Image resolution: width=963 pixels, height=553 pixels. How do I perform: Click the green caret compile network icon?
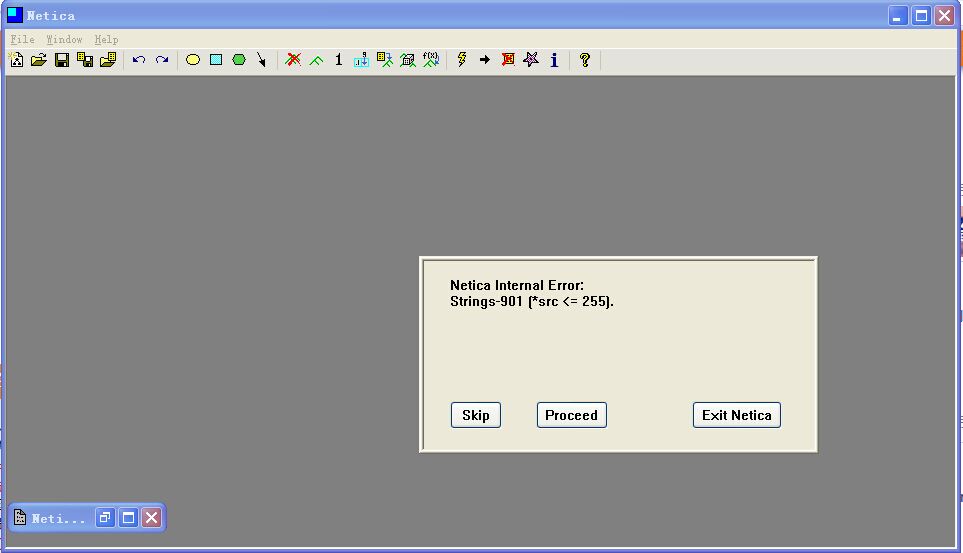pyautogui.click(x=316, y=60)
